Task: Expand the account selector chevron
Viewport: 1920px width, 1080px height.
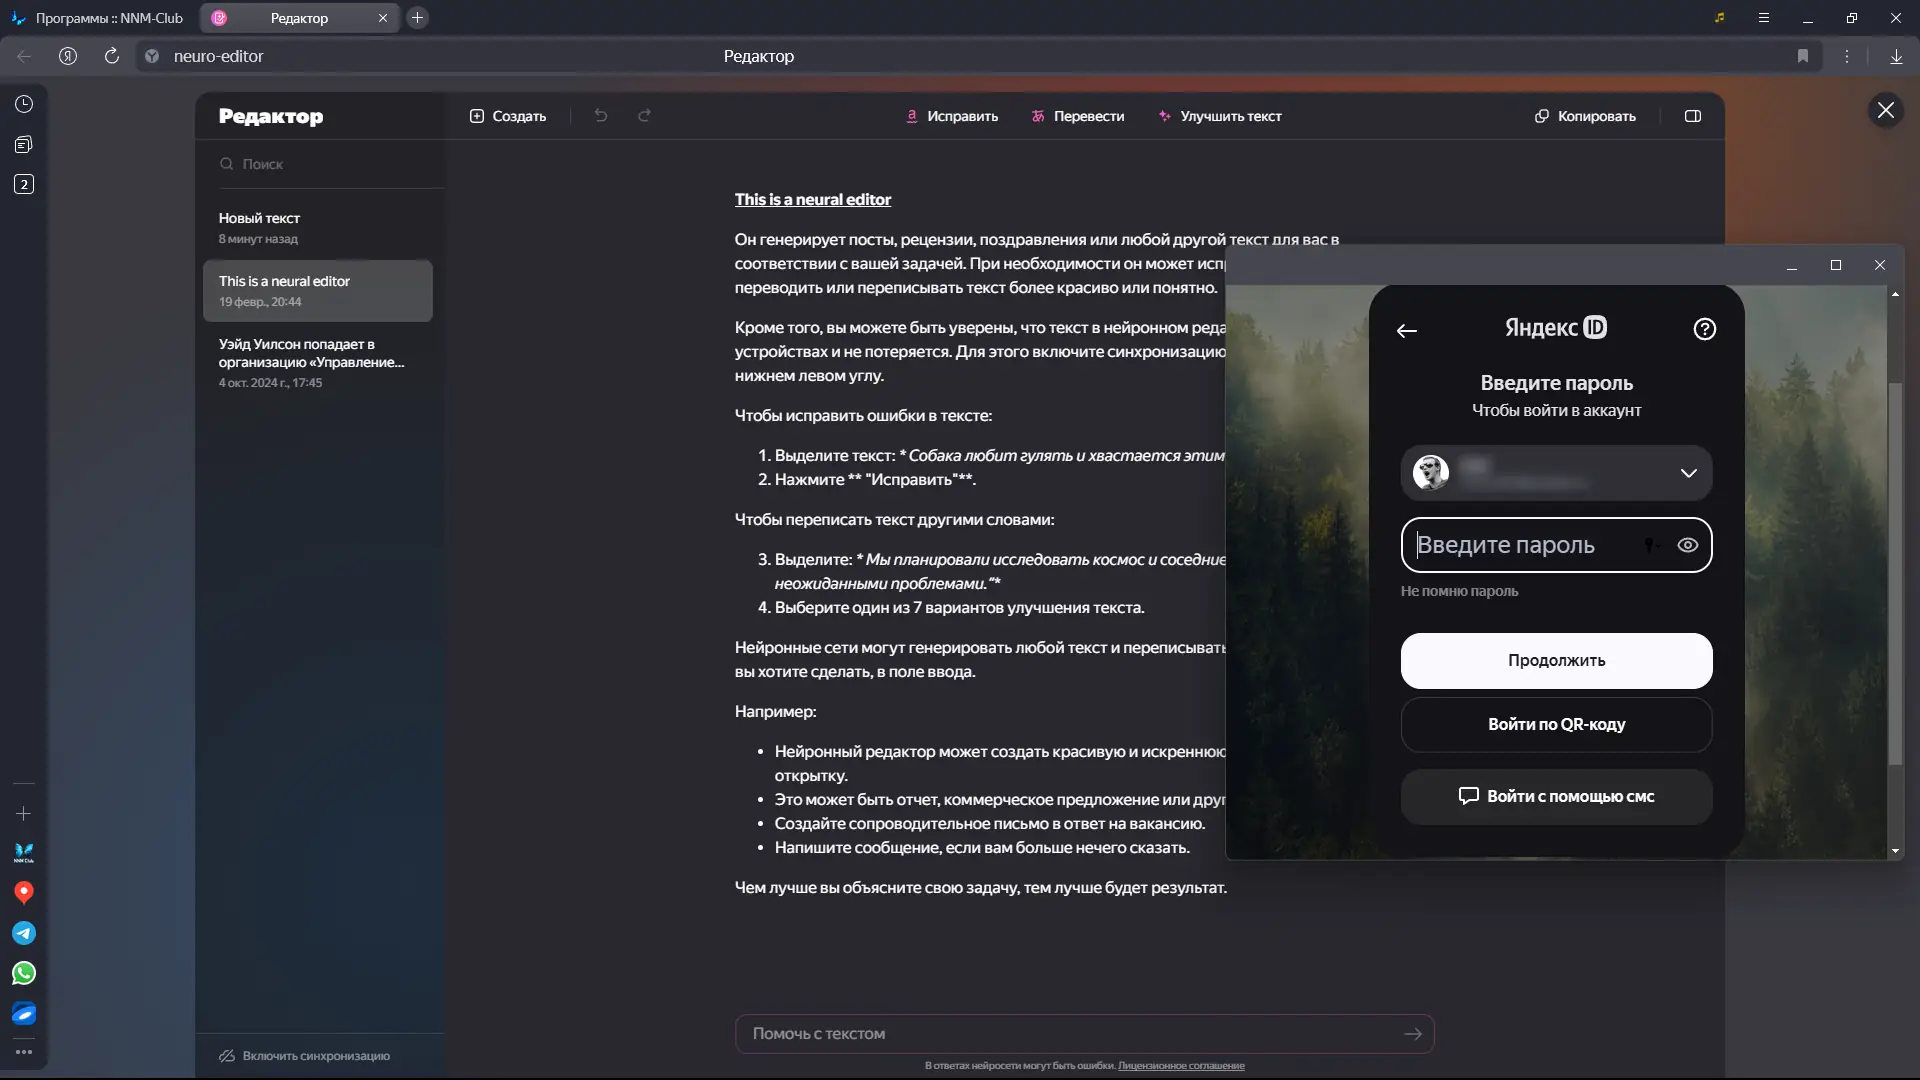Action: coord(1689,473)
